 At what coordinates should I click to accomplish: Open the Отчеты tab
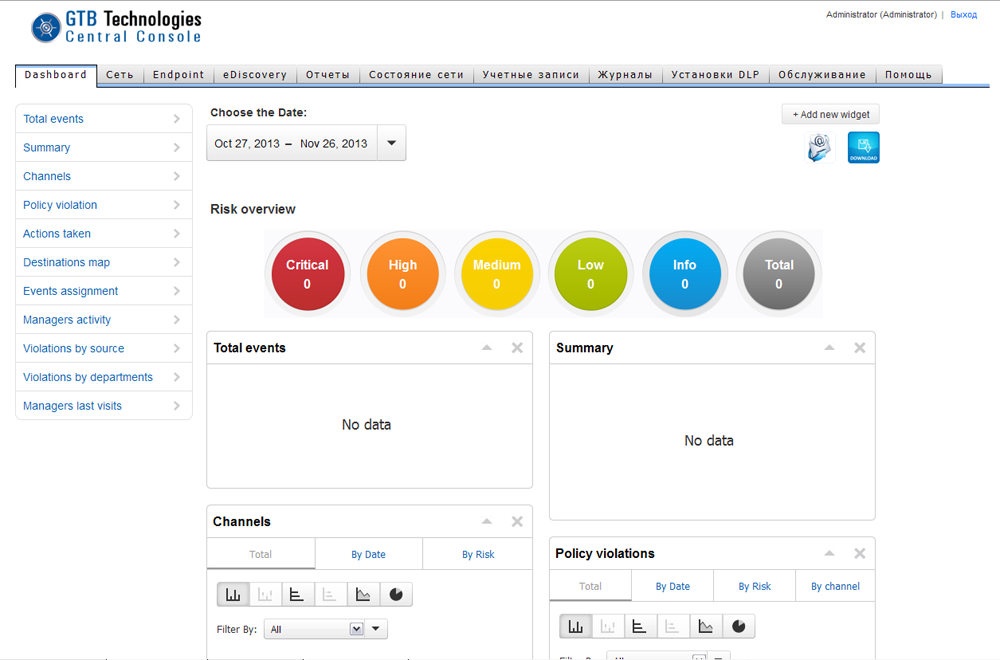click(x=328, y=75)
